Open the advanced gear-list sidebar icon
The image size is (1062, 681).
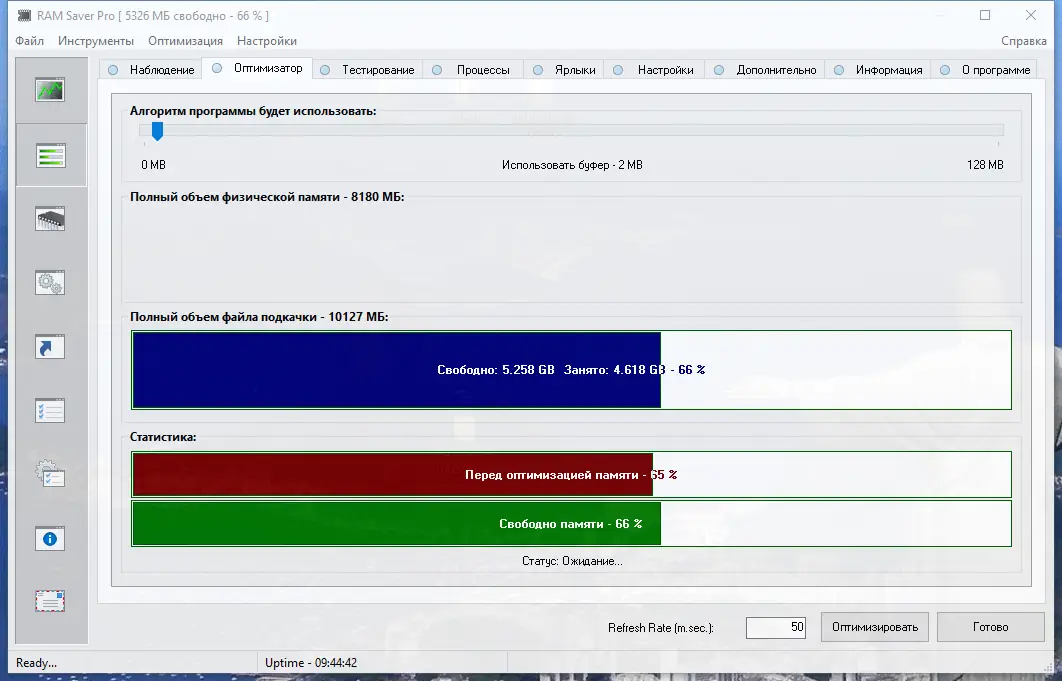click(x=50, y=474)
